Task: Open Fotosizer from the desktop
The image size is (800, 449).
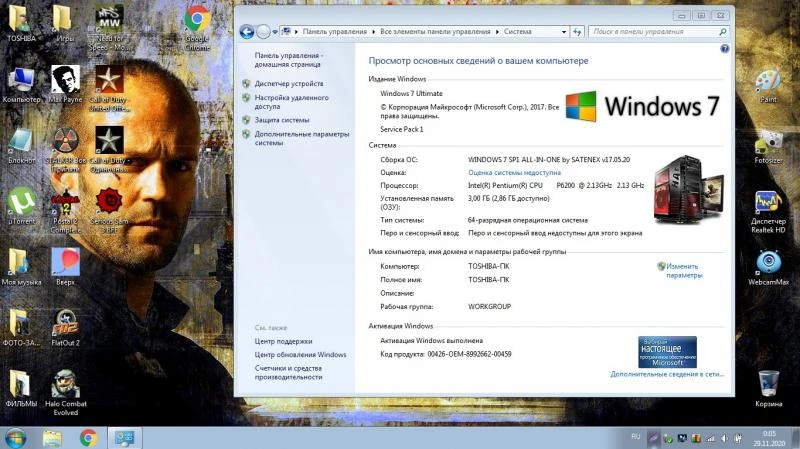Action: (768, 146)
